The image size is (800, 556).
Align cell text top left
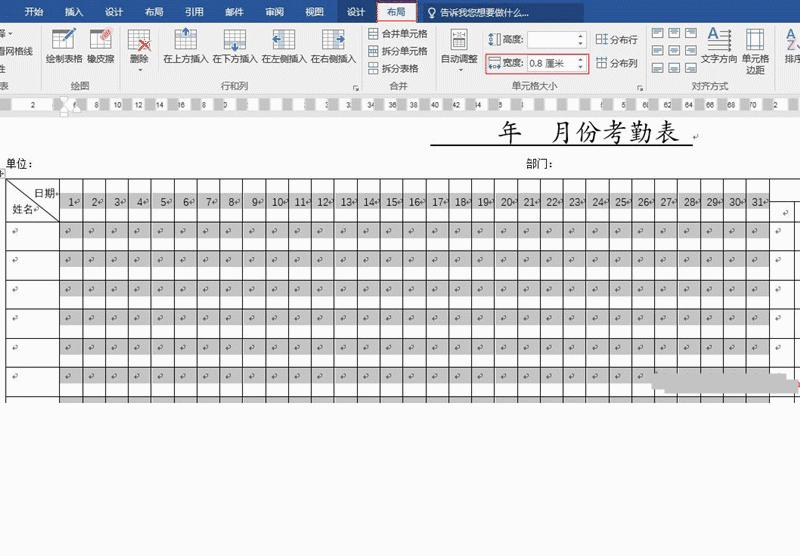click(x=658, y=33)
